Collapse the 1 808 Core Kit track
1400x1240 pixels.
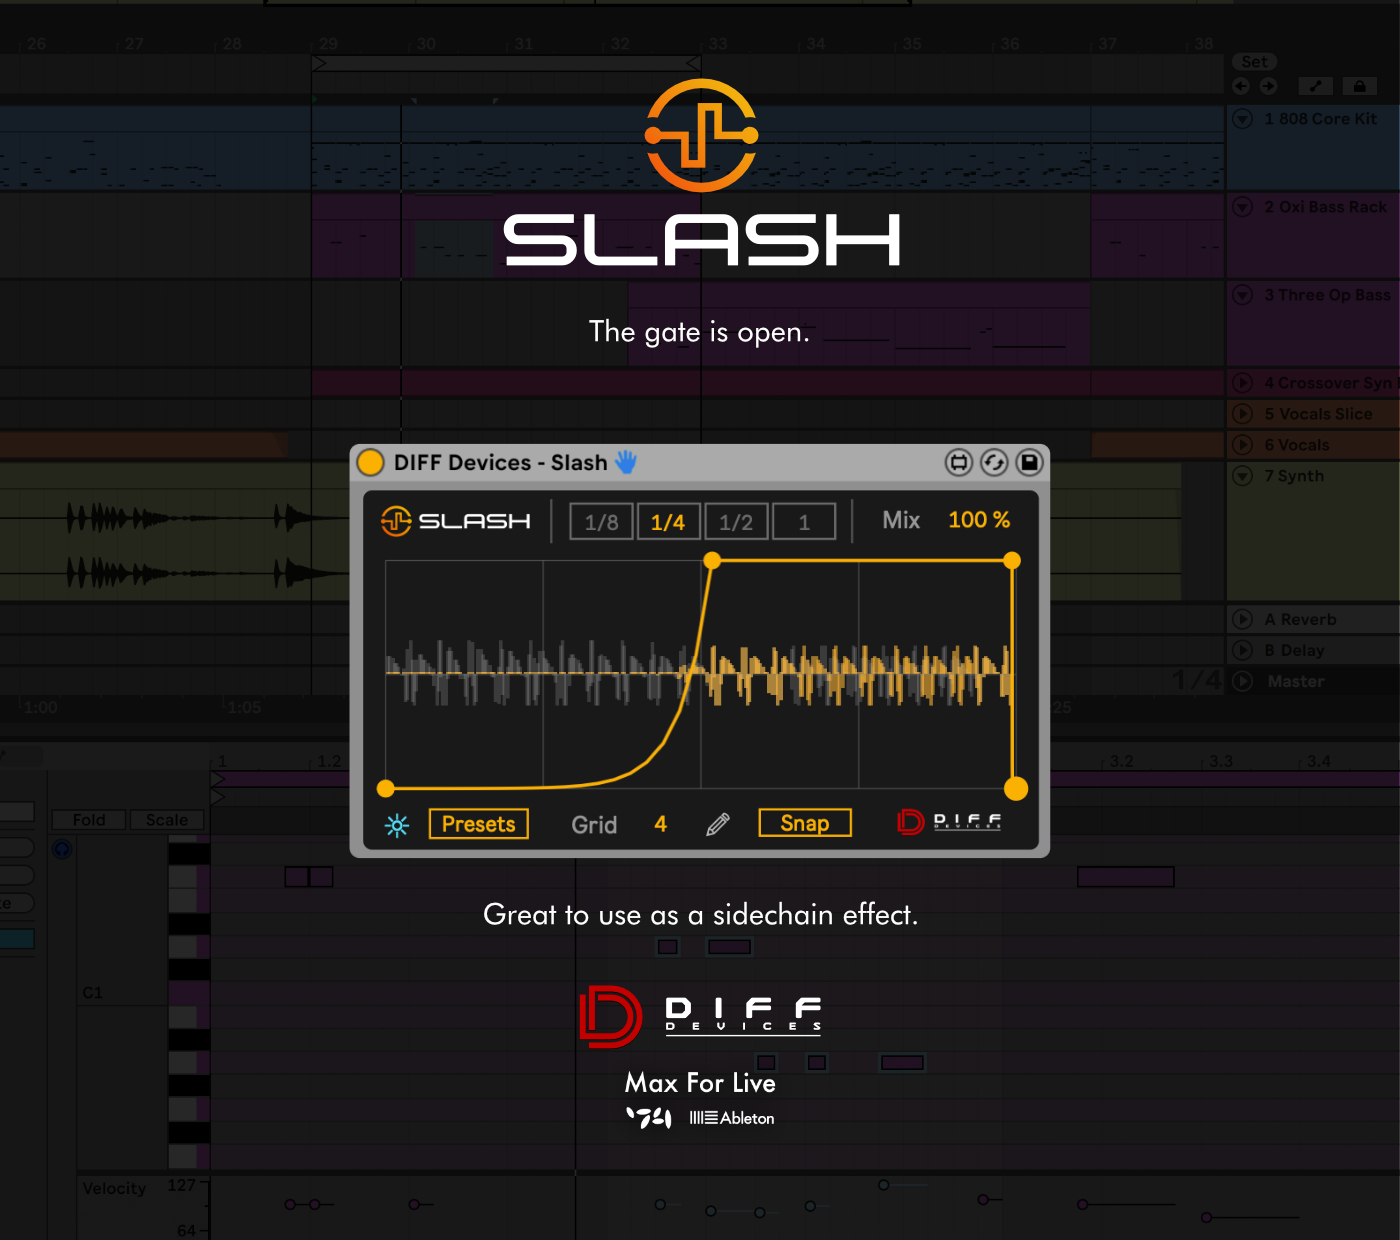pyautogui.click(x=1243, y=119)
